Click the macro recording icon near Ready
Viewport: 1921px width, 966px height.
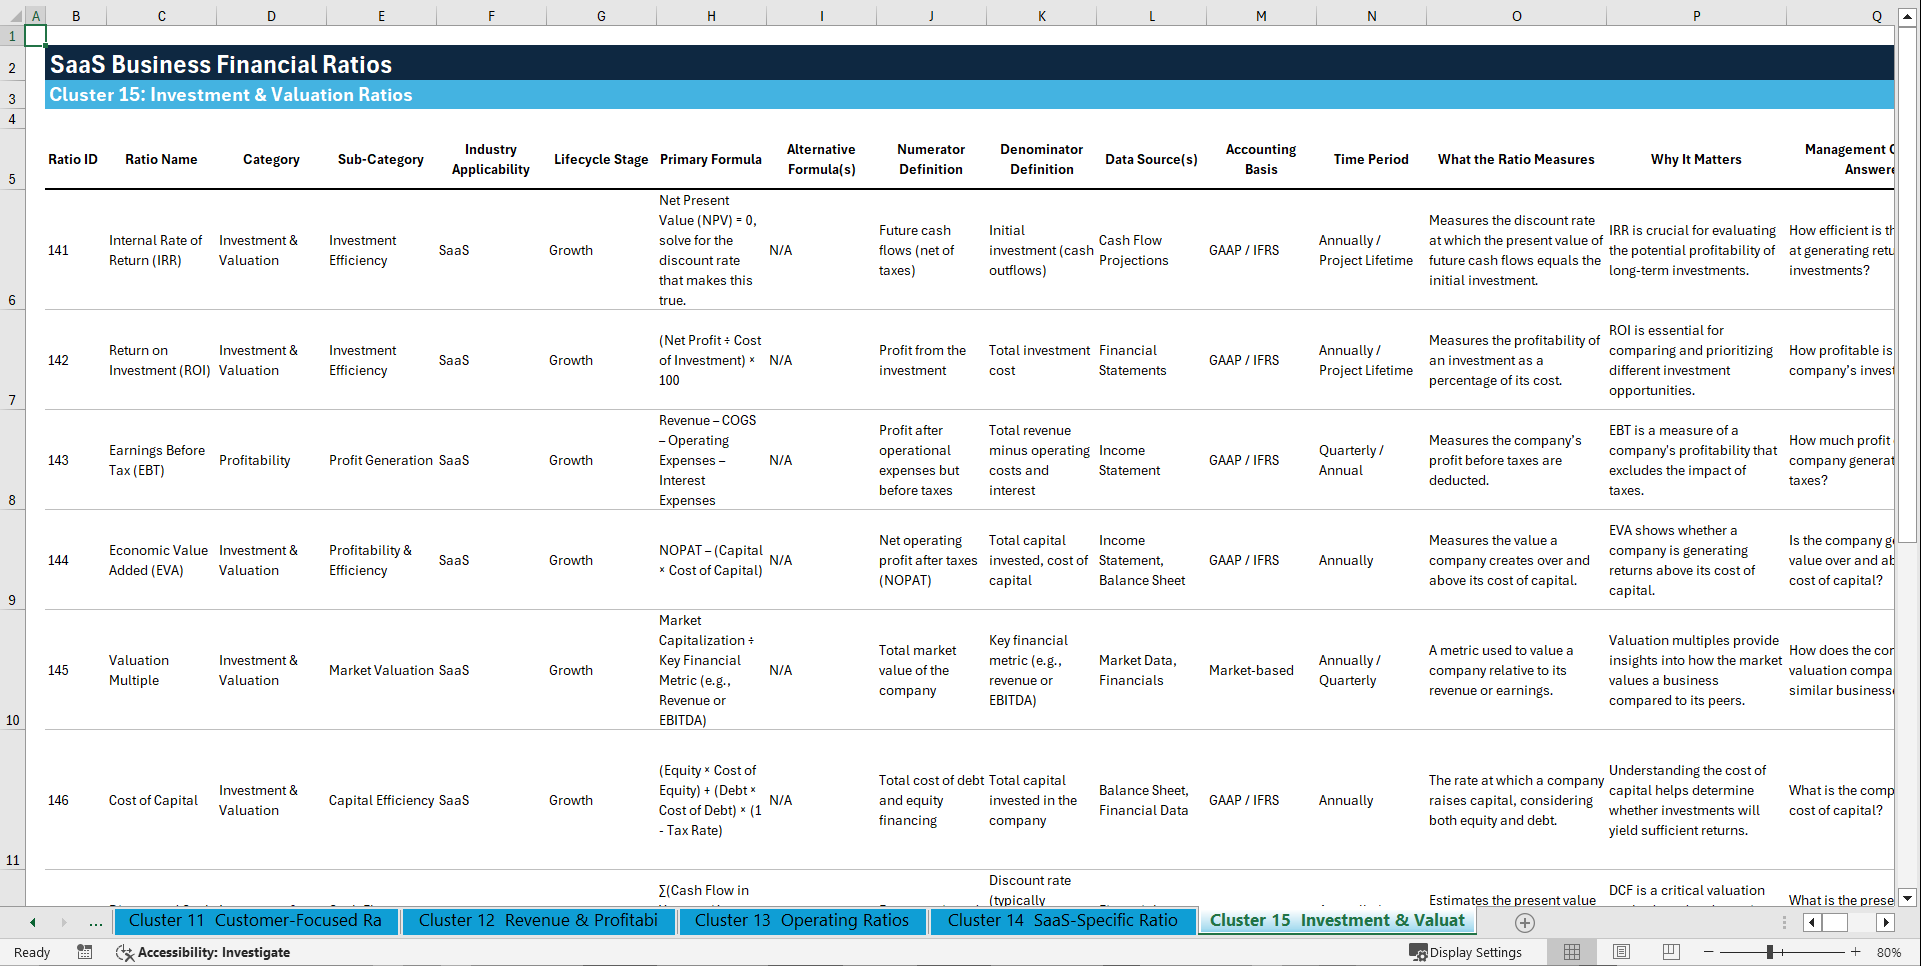pyautogui.click(x=85, y=952)
